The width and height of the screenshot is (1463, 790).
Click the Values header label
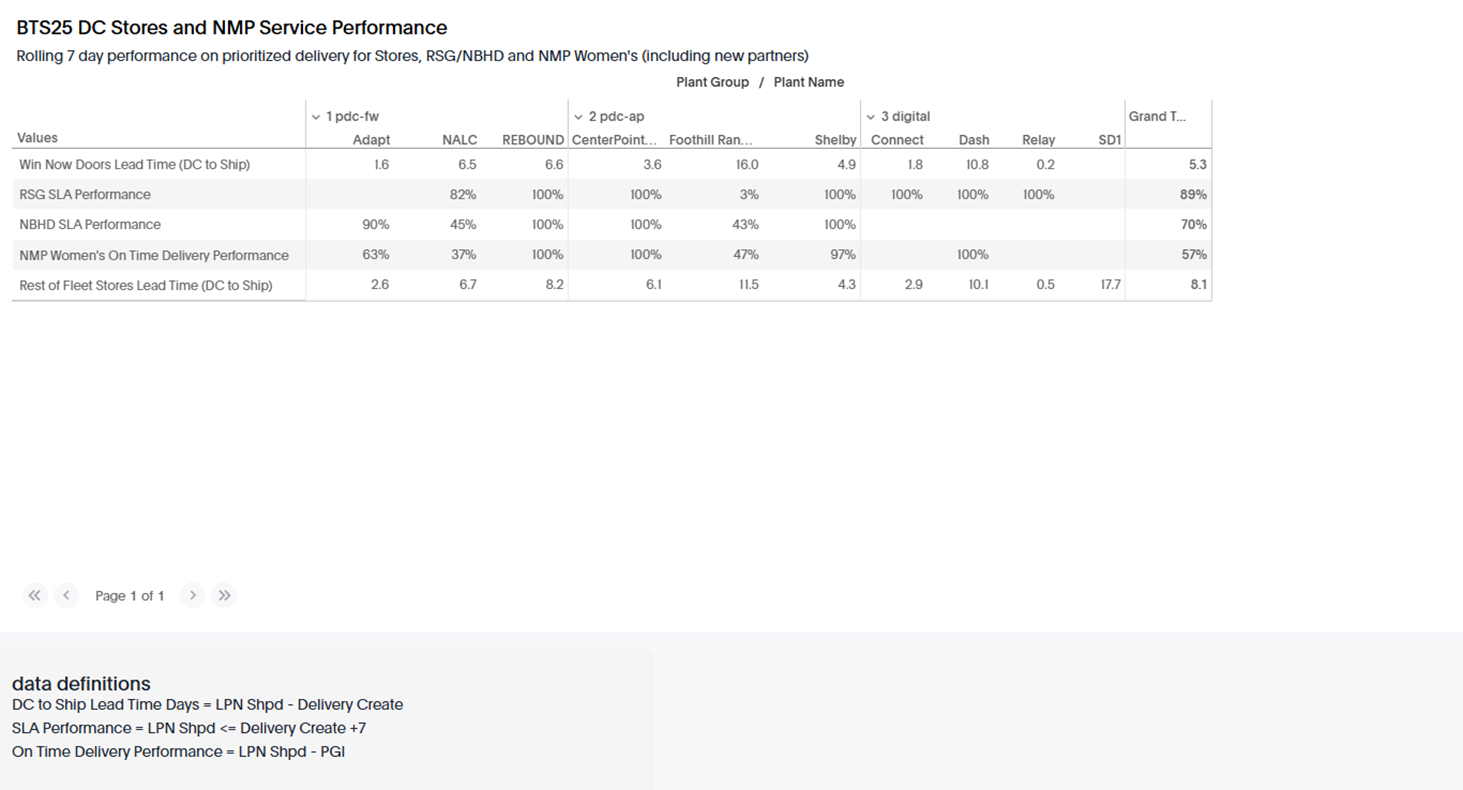[37, 138]
